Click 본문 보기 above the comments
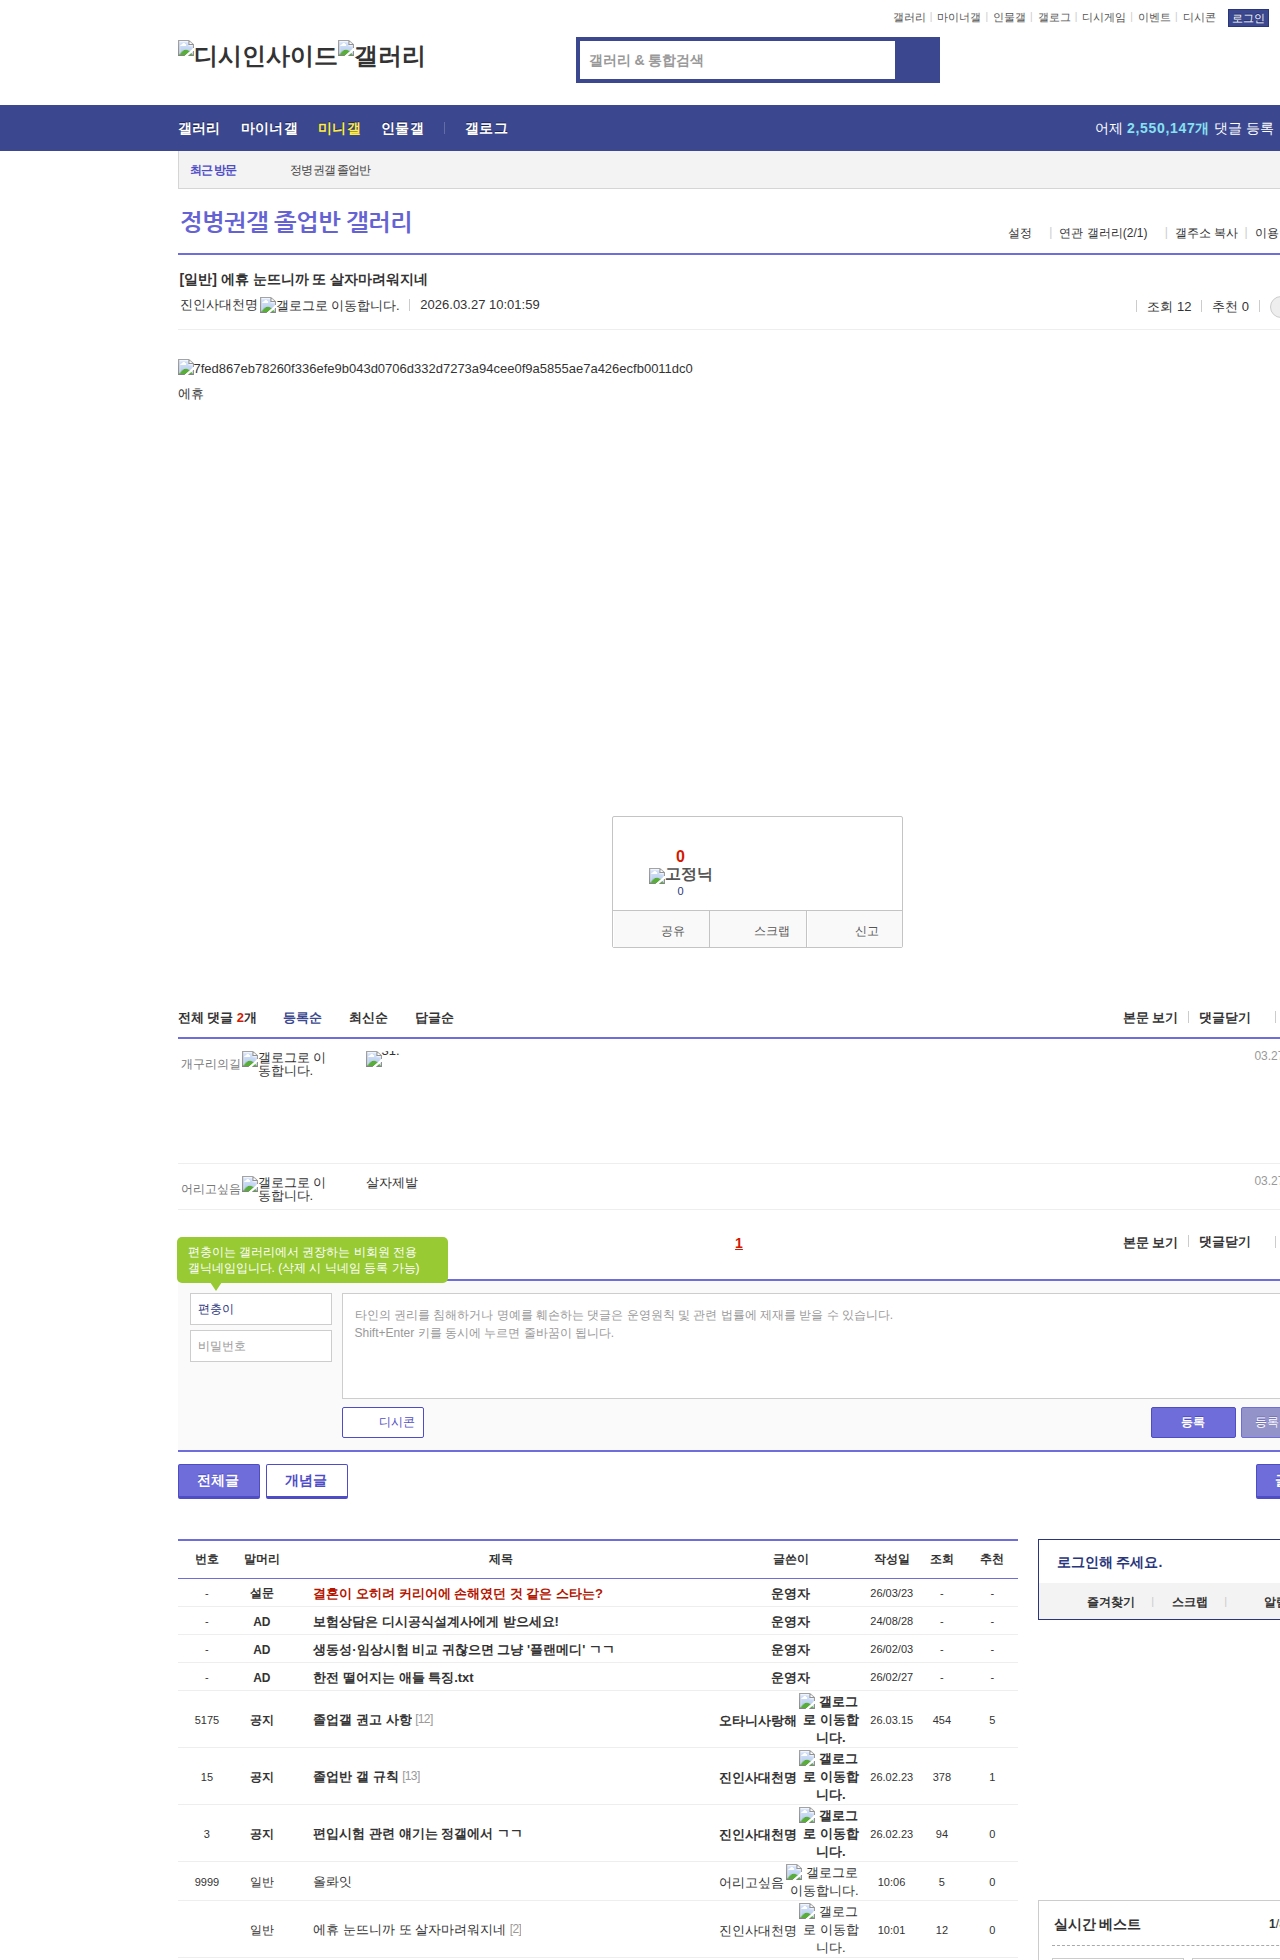Image resolution: width=1280 pixels, height=1960 pixels. pos(1150,1018)
